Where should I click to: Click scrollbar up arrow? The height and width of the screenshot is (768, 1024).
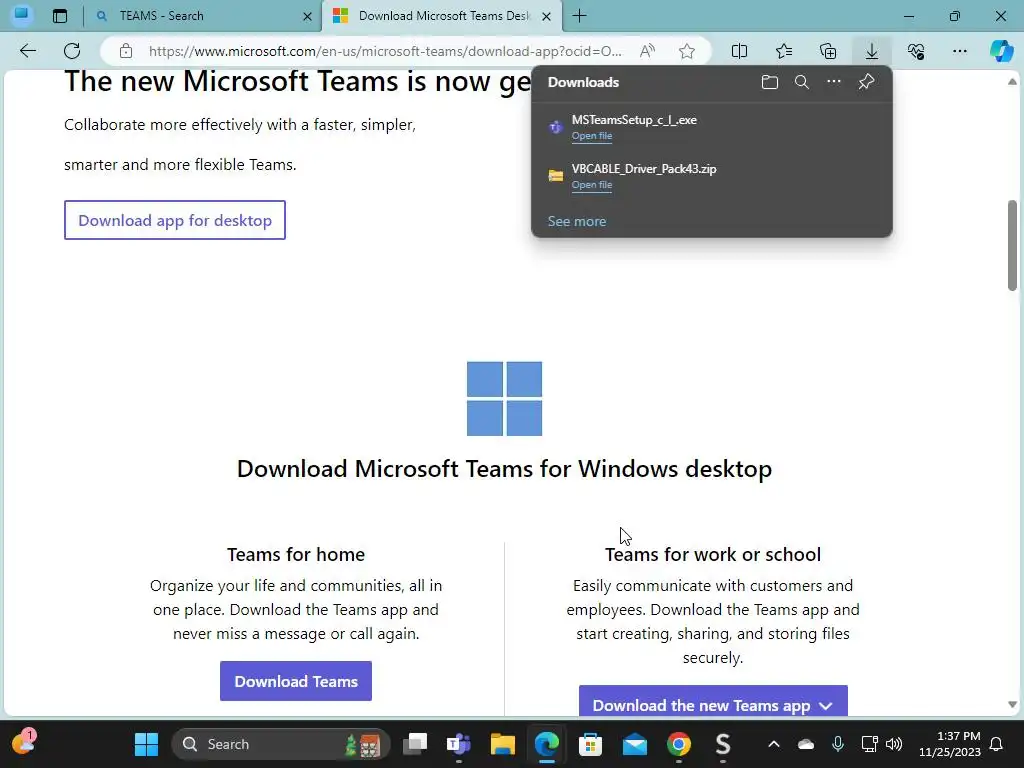click(1012, 82)
